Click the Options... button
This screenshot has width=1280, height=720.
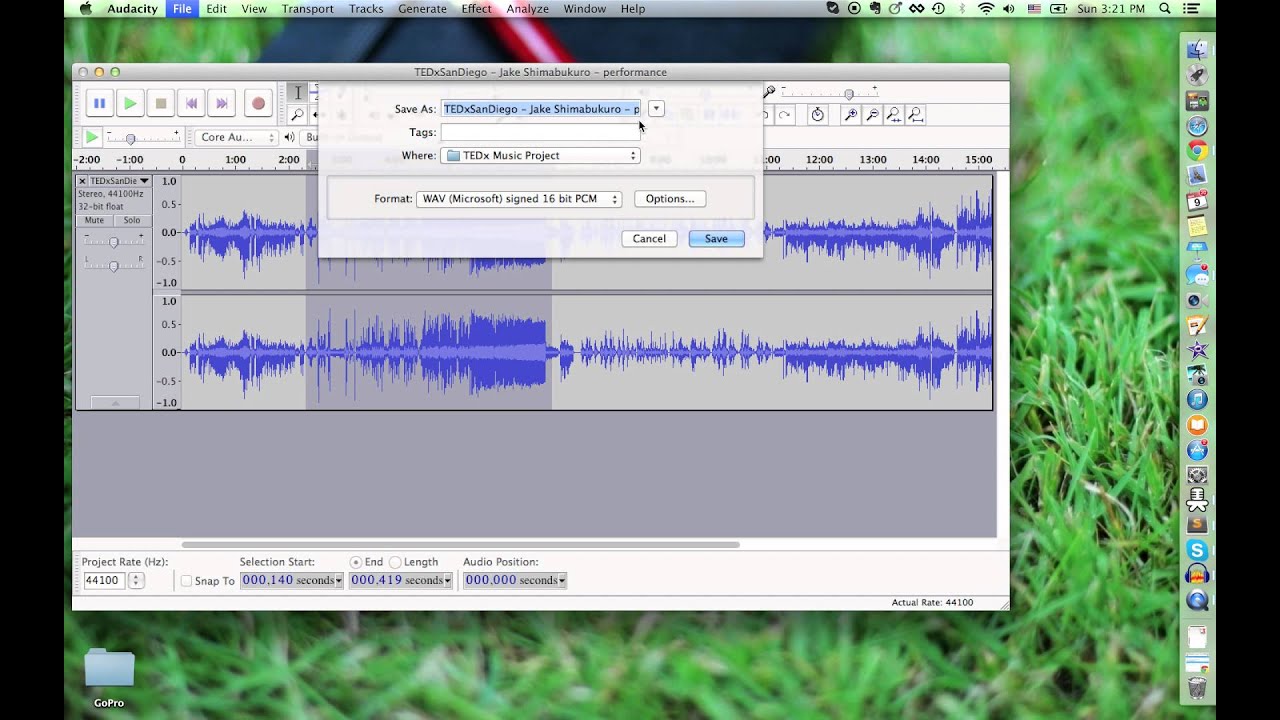tap(670, 199)
